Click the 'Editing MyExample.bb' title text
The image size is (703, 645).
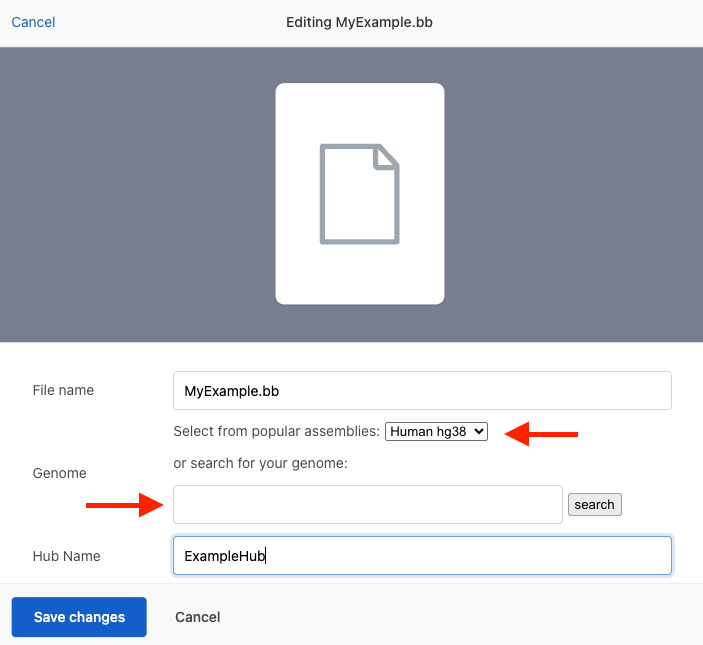[359, 22]
